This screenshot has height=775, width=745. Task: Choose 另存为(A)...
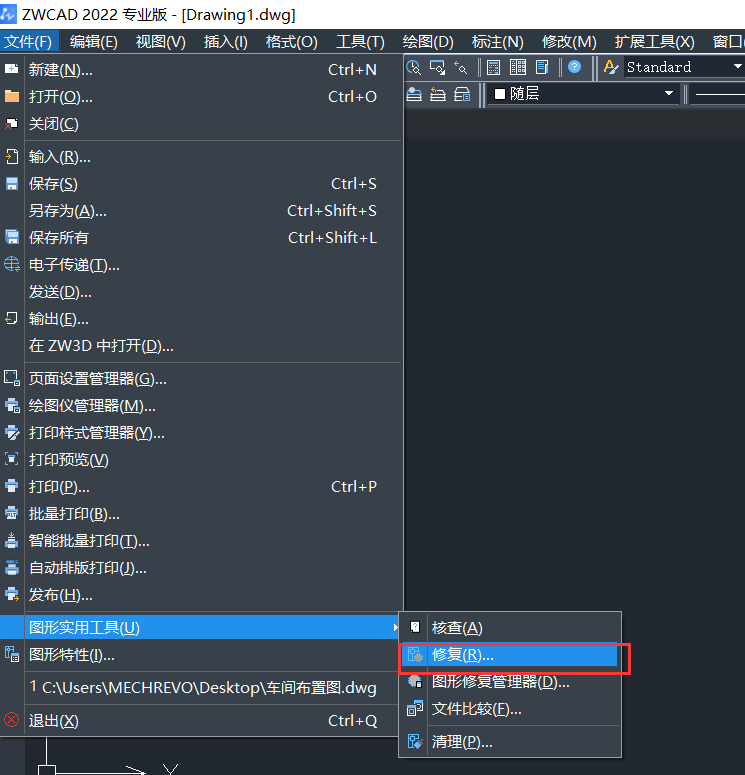200,211
